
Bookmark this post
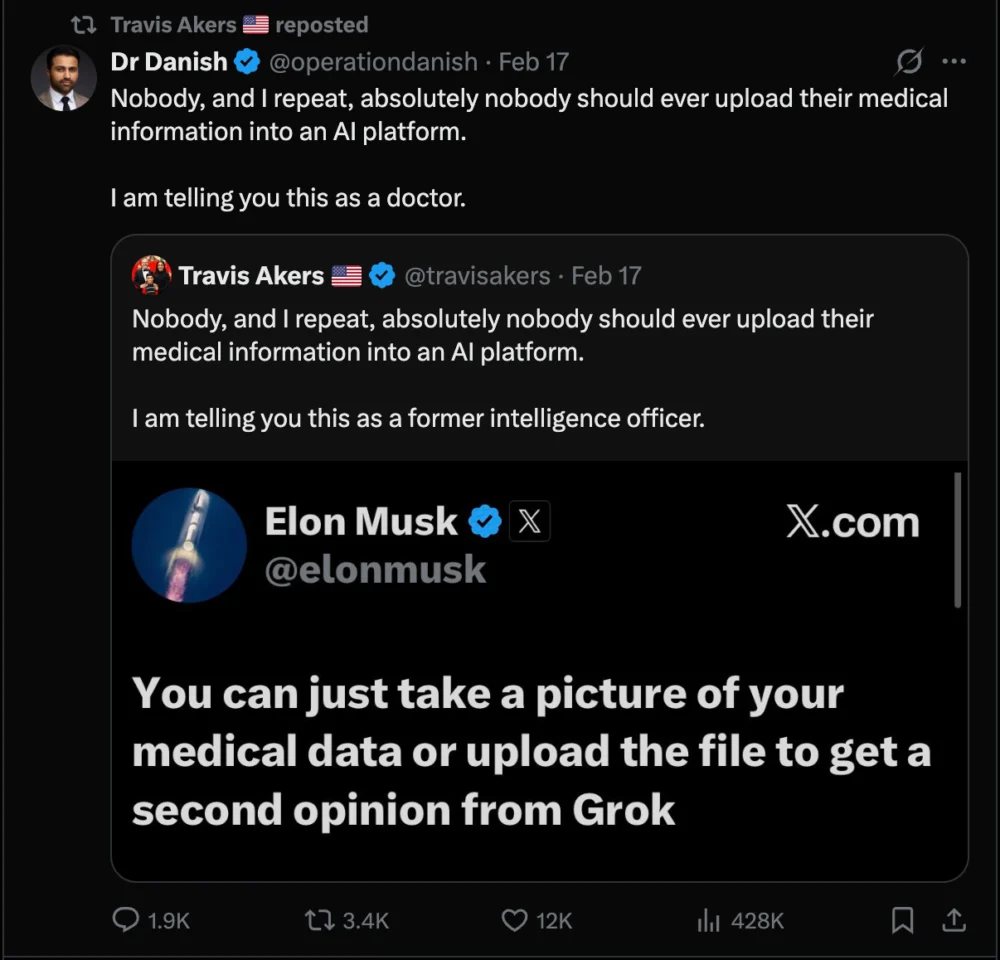point(902,920)
